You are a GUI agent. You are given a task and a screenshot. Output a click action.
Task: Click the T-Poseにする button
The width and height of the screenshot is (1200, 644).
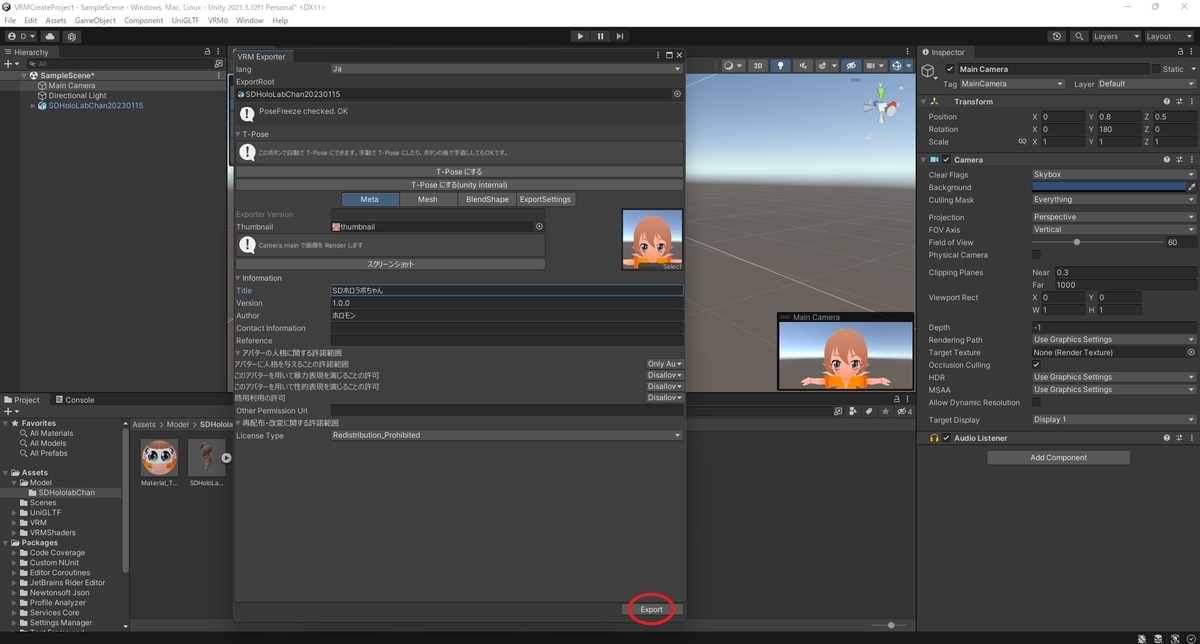pos(459,172)
